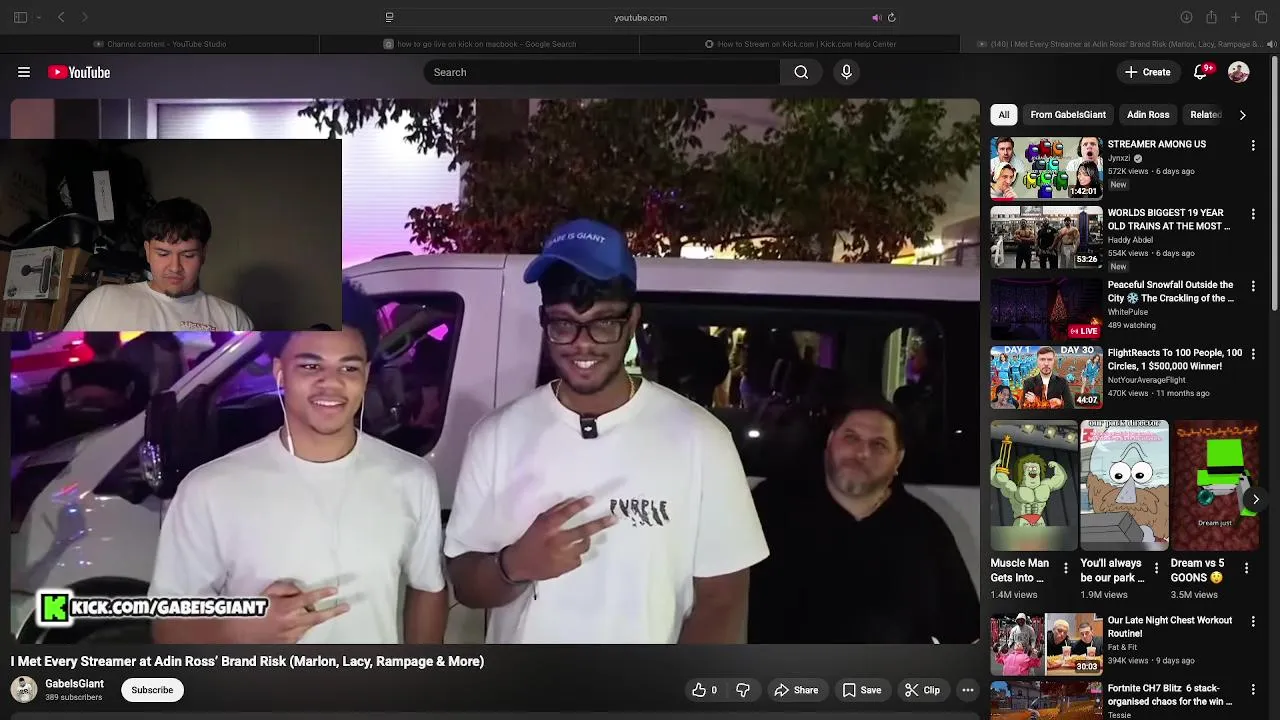Viewport: 1280px width, 720px height.
Task: Open the Safari share icon
Action: [x=1211, y=17]
